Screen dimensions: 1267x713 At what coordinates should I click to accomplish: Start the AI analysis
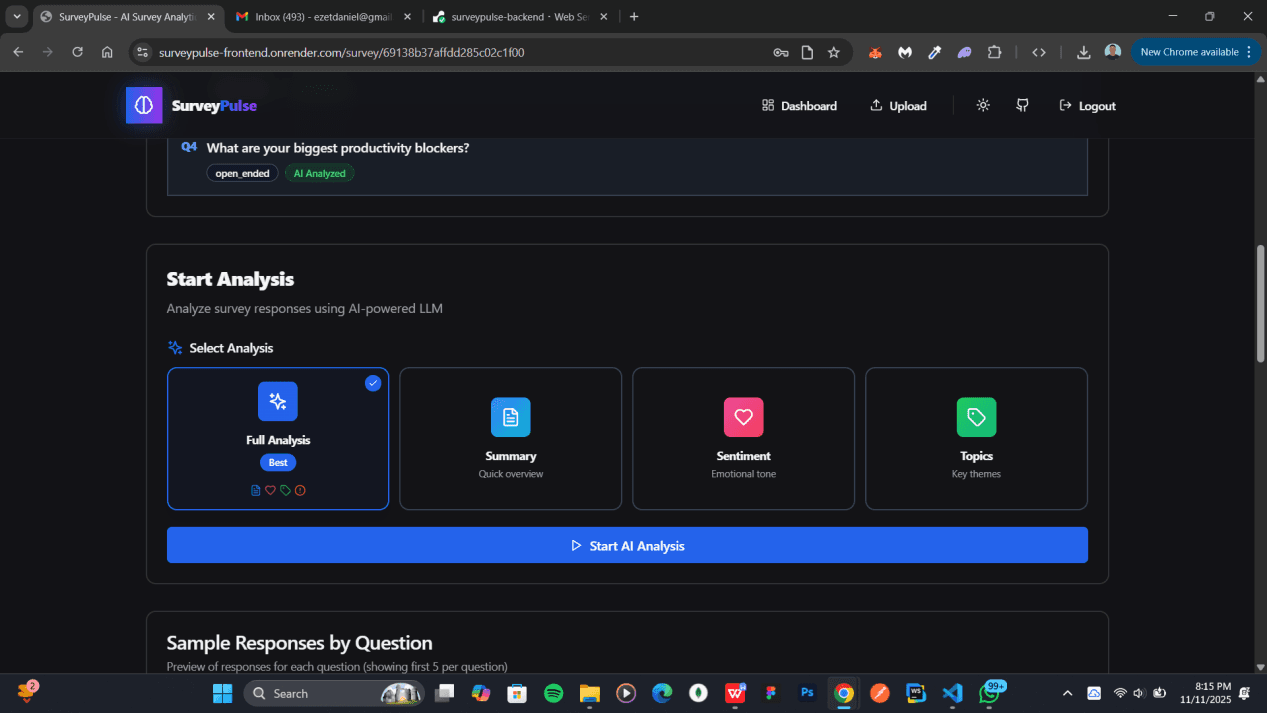(627, 545)
